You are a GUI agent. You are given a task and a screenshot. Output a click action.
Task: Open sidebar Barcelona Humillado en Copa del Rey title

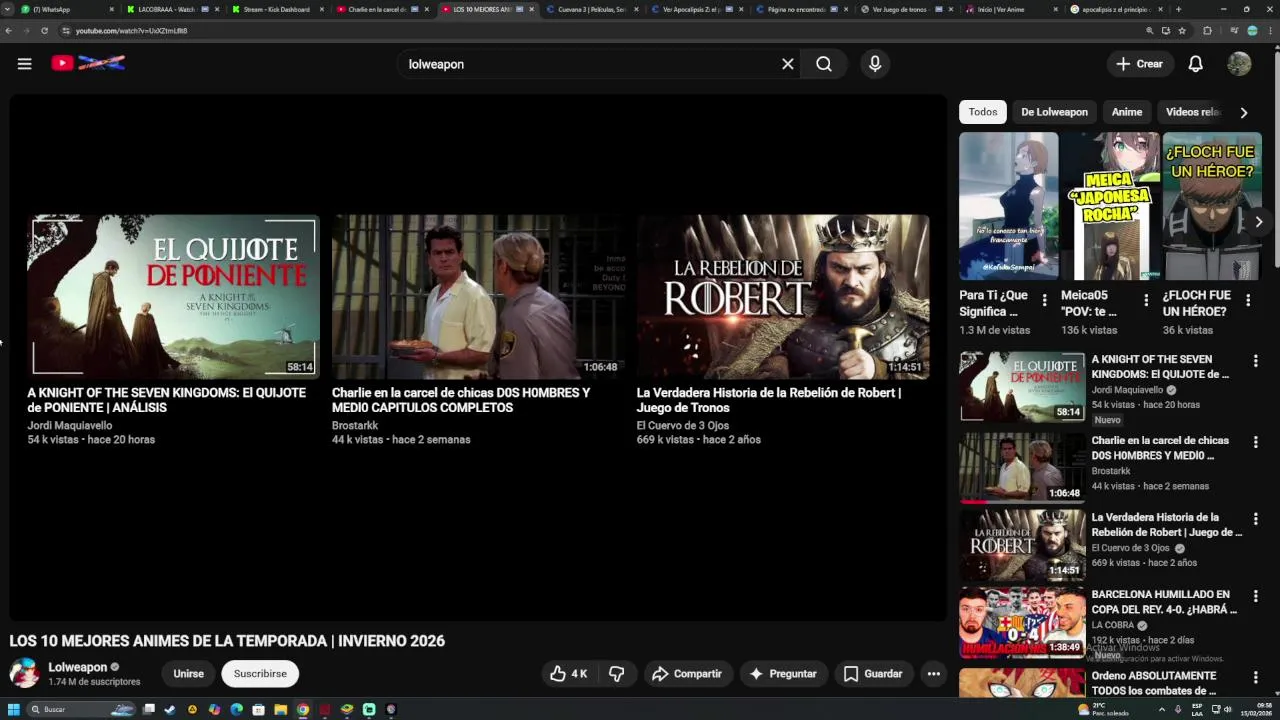click(x=1164, y=602)
